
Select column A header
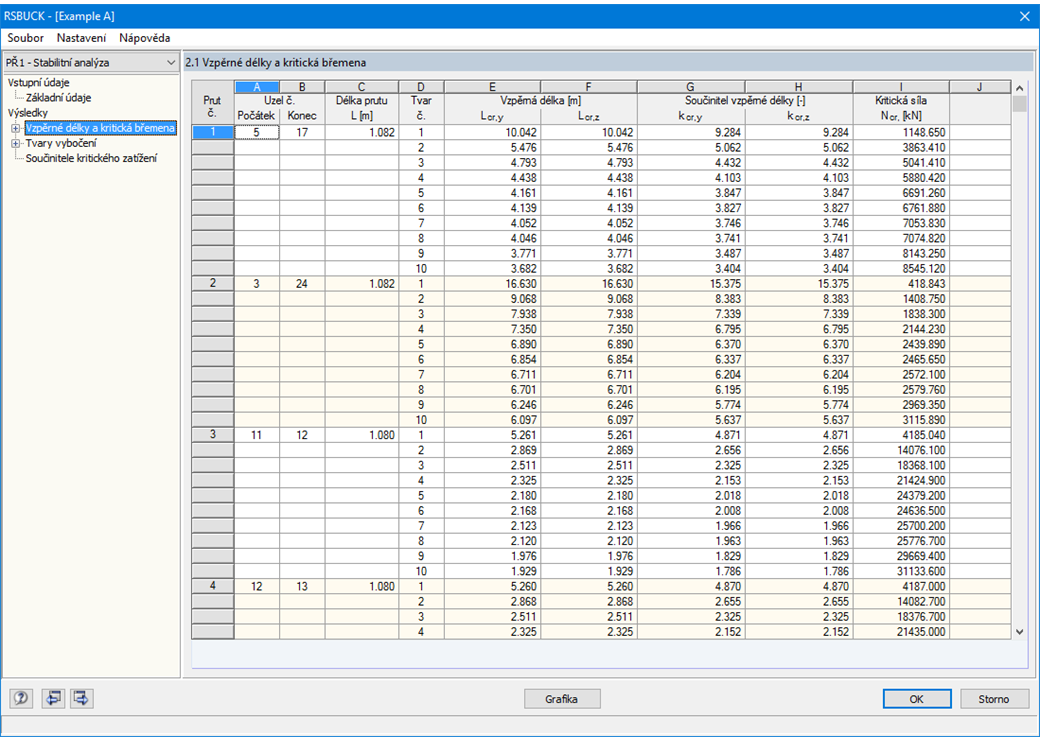257,87
